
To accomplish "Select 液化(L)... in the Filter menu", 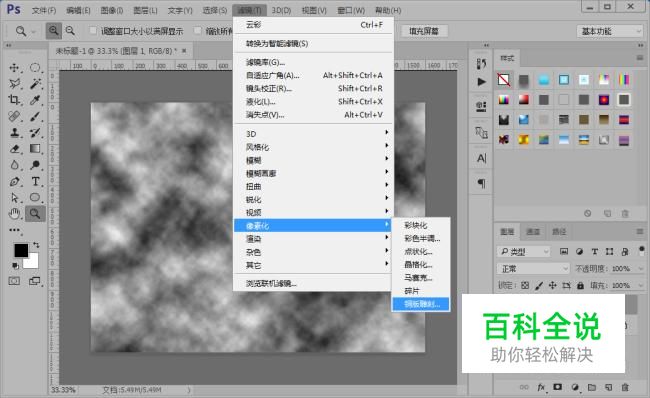I will 313,102.
